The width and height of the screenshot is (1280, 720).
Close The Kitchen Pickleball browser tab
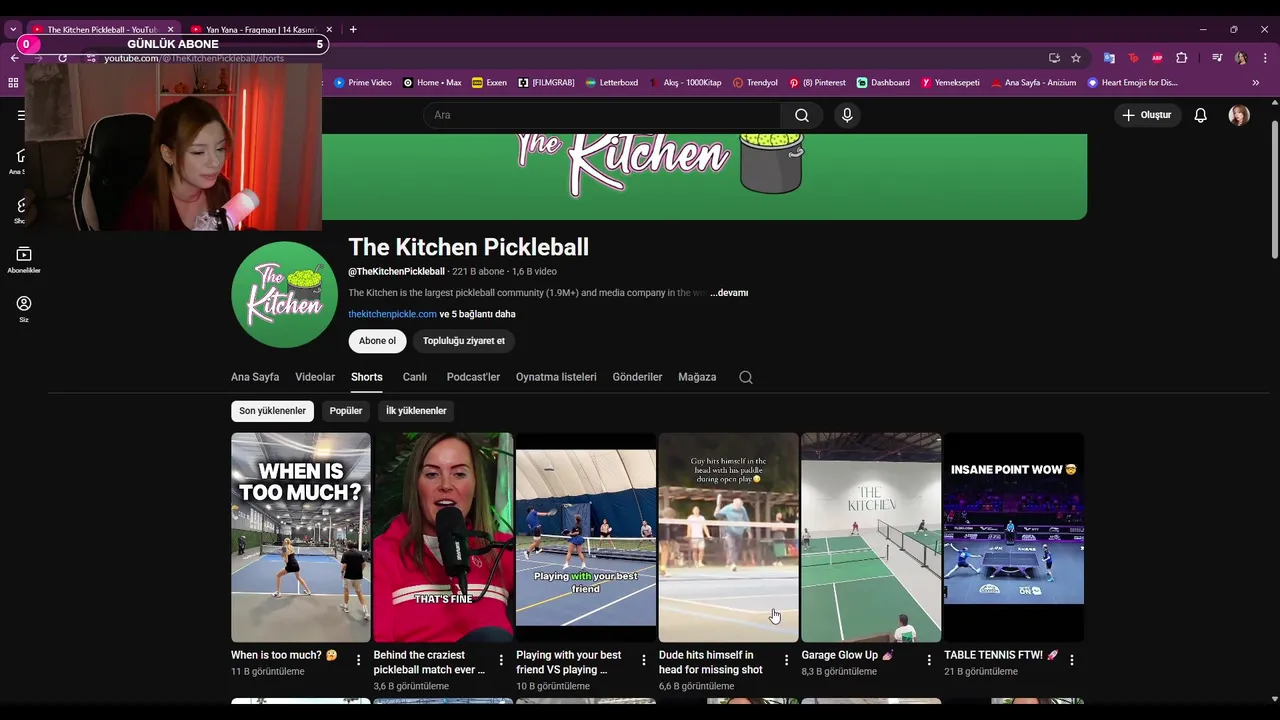point(170,30)
